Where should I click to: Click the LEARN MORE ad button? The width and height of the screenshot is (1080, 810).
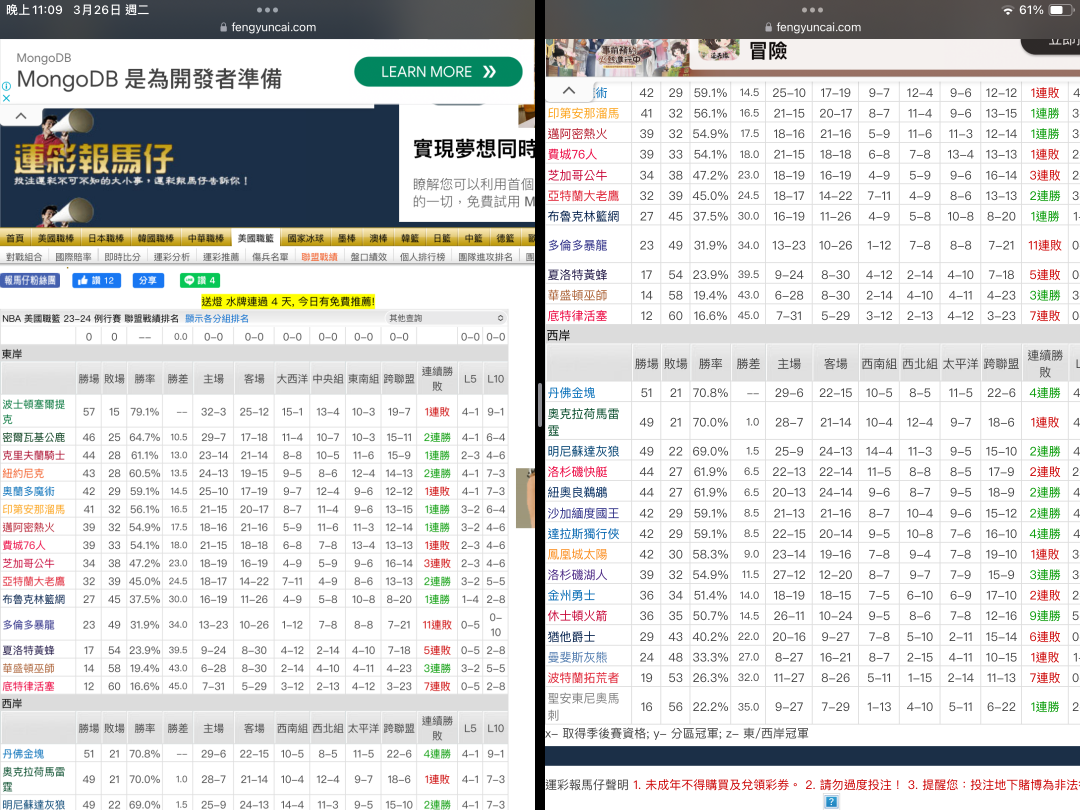438,72
